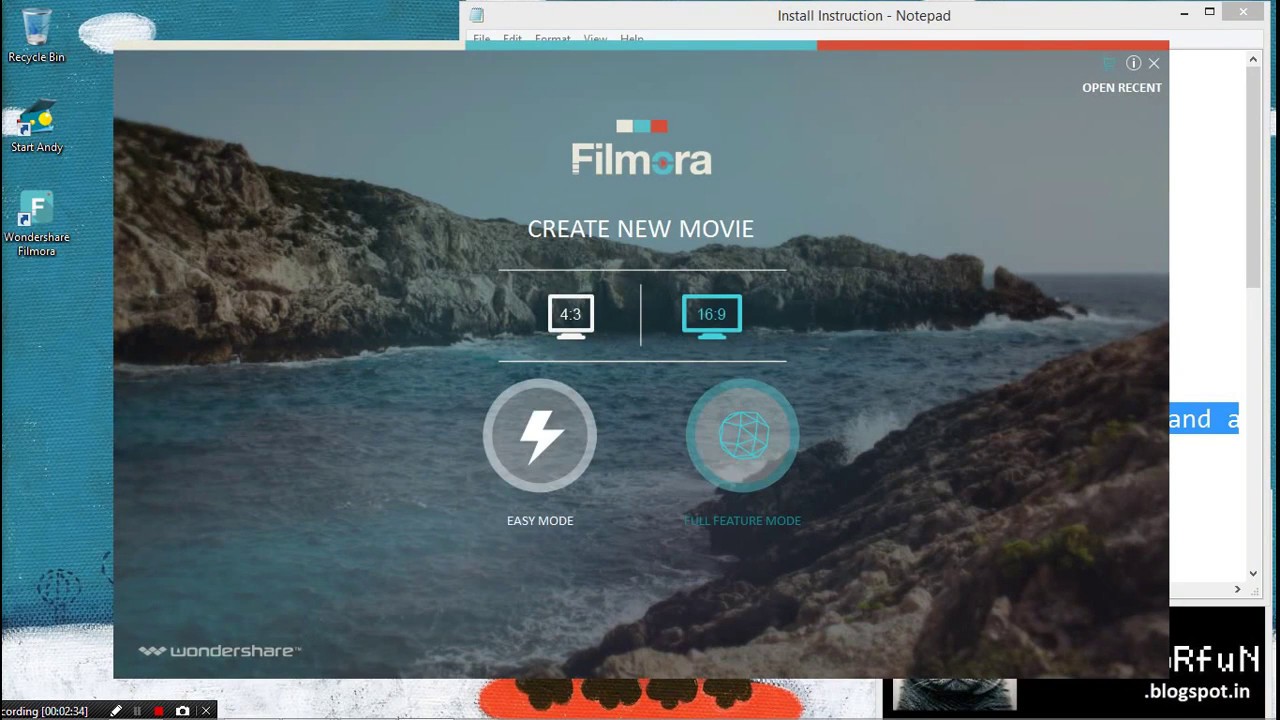
Task: Click Notepad horizontal scrollbar right arrow
Action: point(1237,590)
